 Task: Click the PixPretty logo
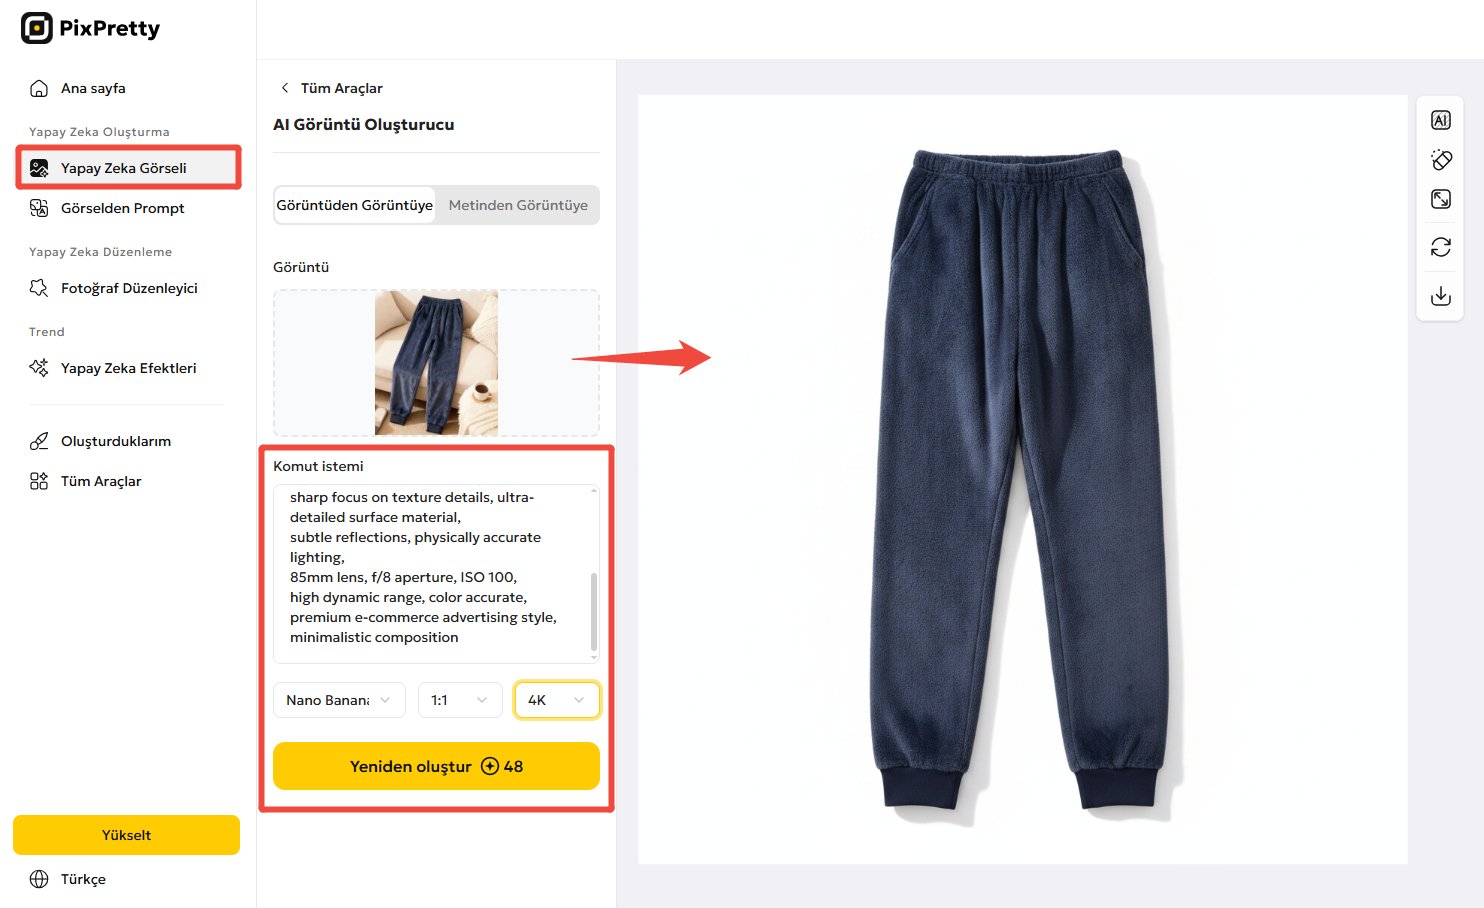coord(90,28)
